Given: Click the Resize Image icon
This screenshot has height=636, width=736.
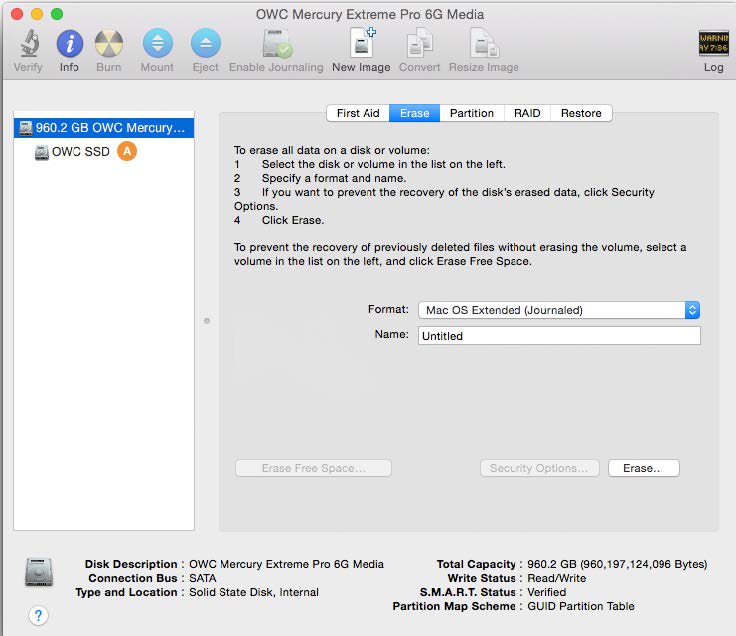Looking at the screenshot, I should [484, 43].
